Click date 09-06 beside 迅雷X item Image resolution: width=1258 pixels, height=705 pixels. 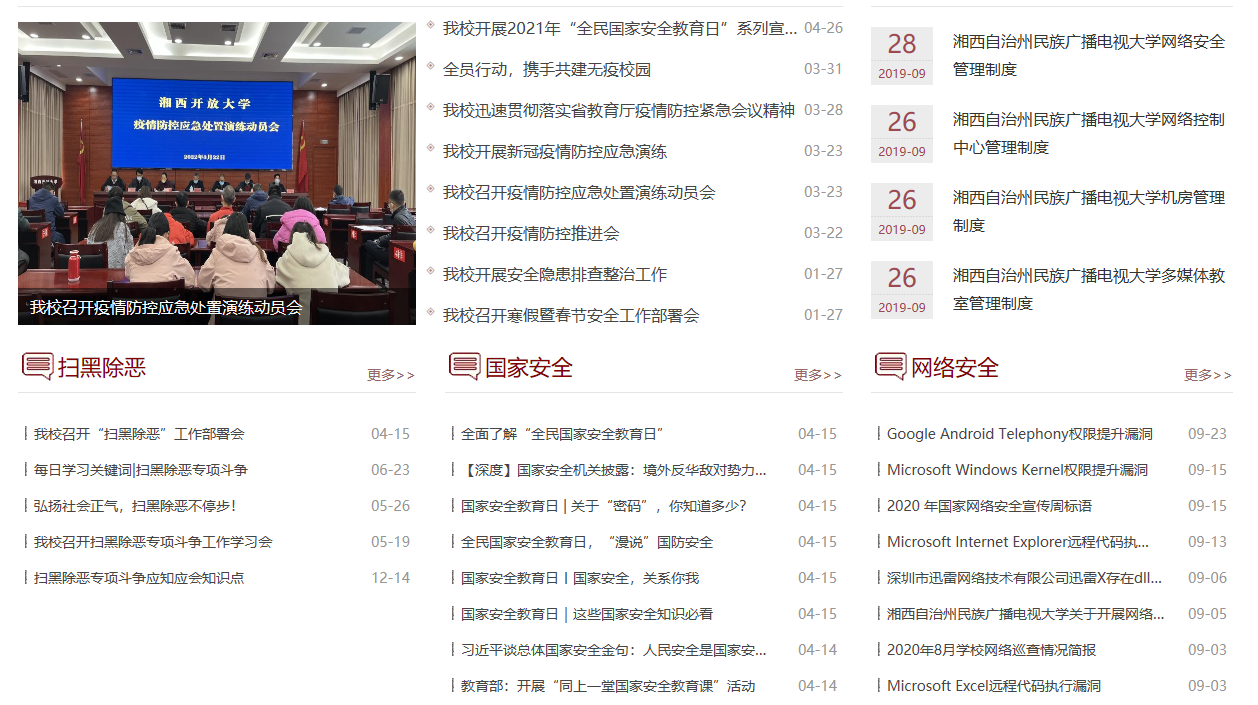1207,578
